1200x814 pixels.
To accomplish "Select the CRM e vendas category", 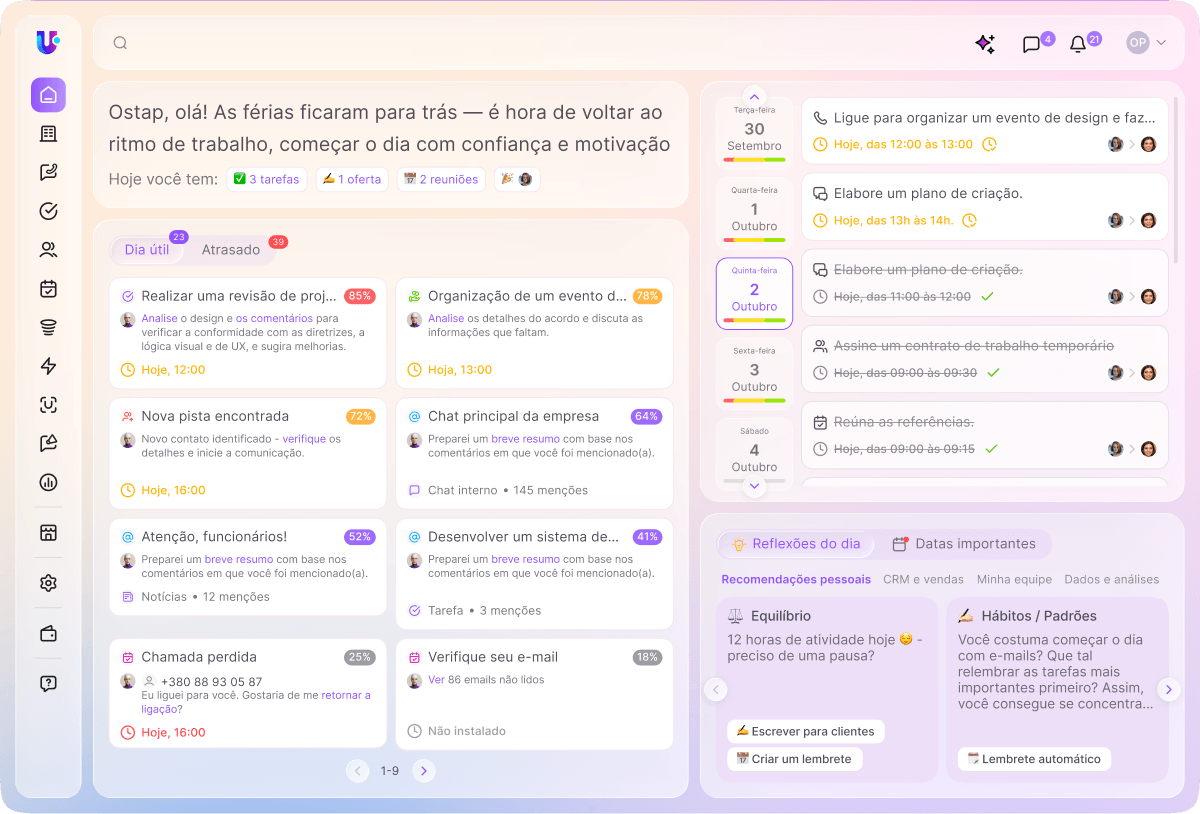I will (923, 579).
